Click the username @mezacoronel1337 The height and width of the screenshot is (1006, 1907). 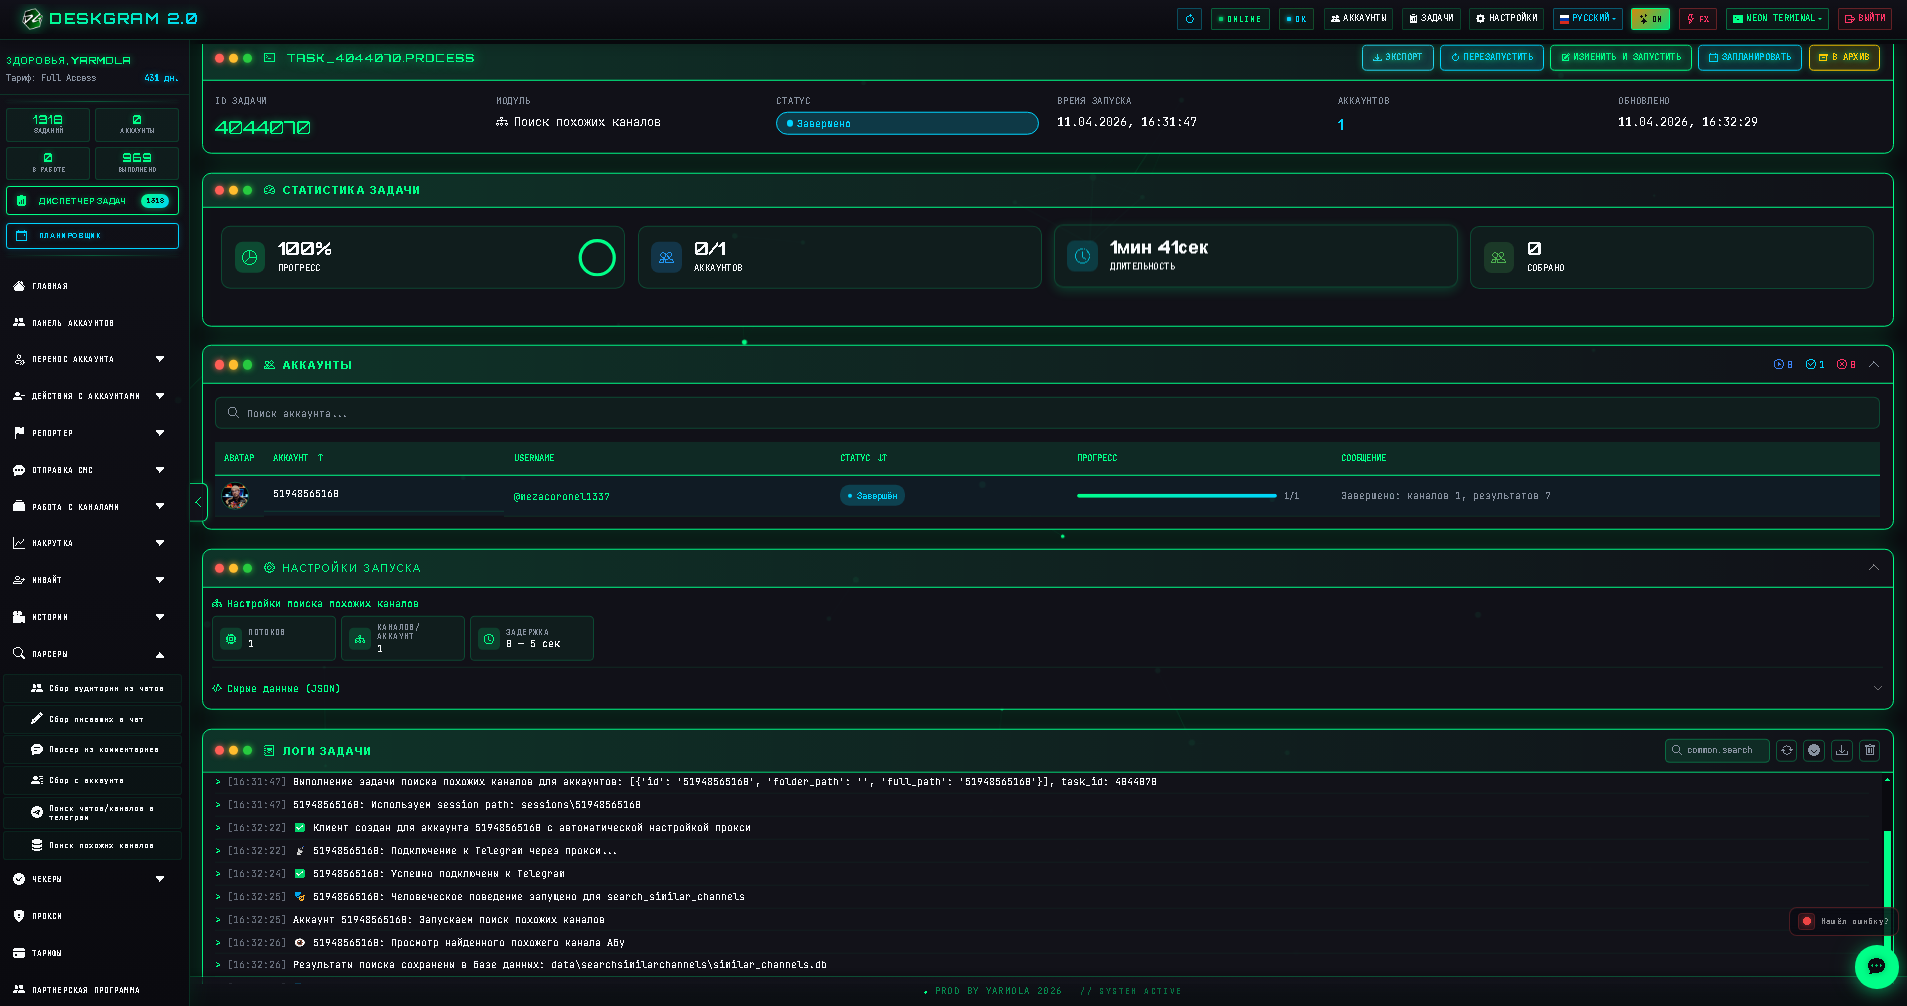pos(561,497)
